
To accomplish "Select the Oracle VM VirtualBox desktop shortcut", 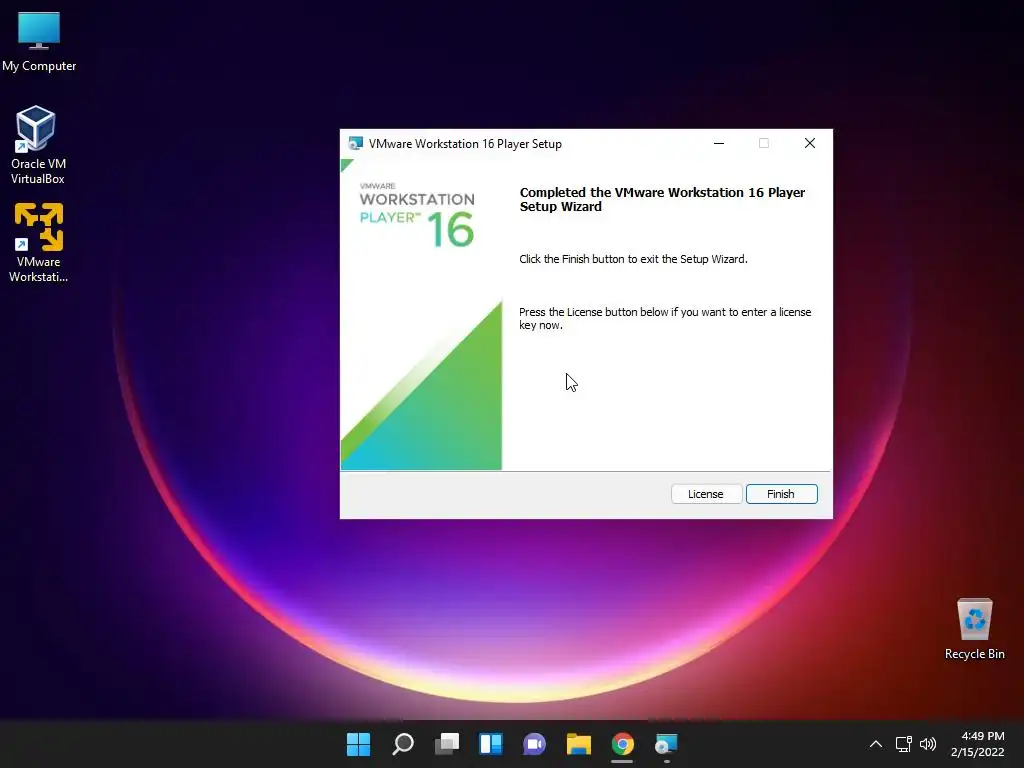I will 37,145.
